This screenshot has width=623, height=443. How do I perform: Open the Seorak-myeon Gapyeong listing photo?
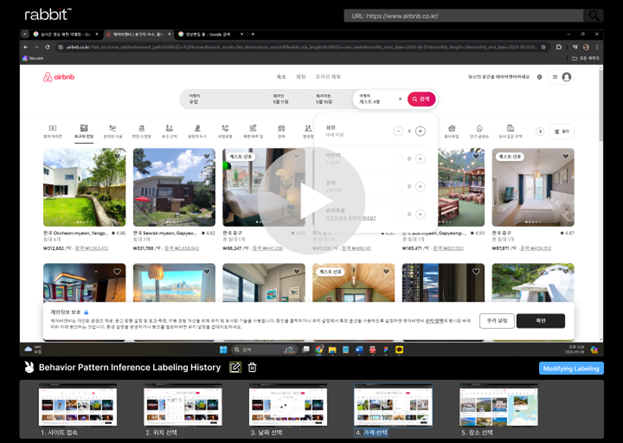[174, 187]
